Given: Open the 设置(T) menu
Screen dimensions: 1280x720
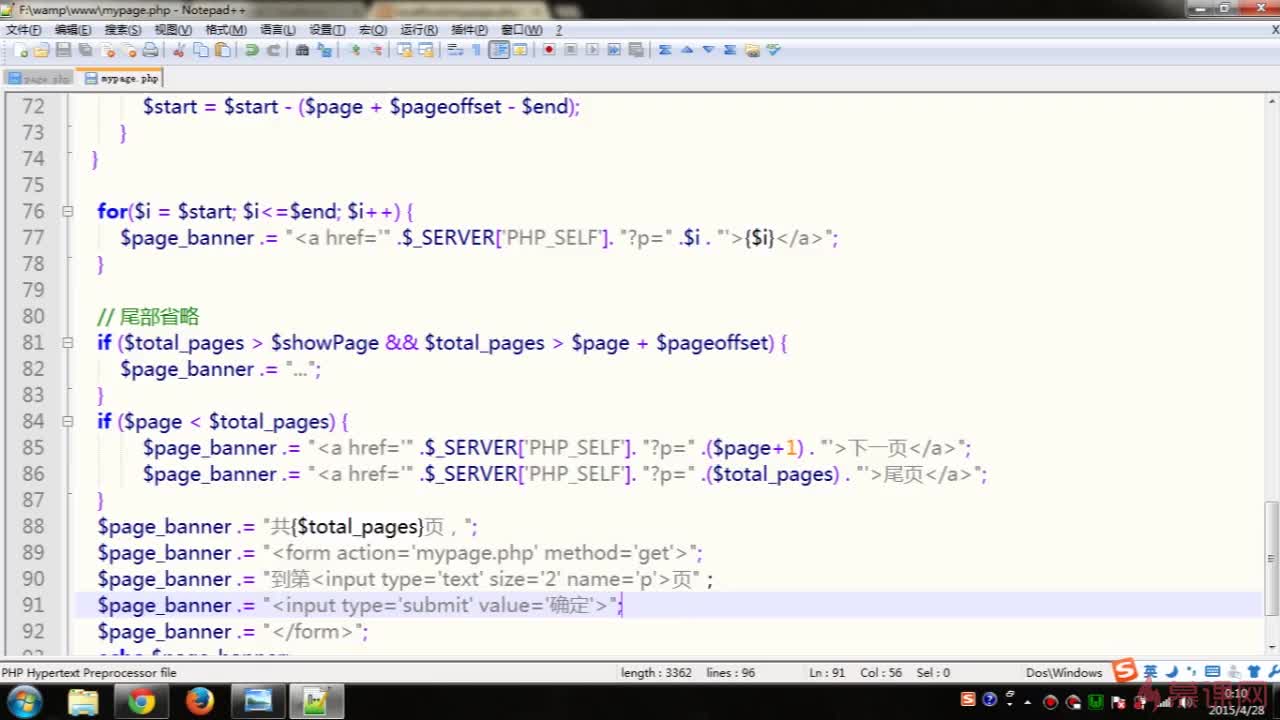Looking at the screenshot, I should point(327,30).
